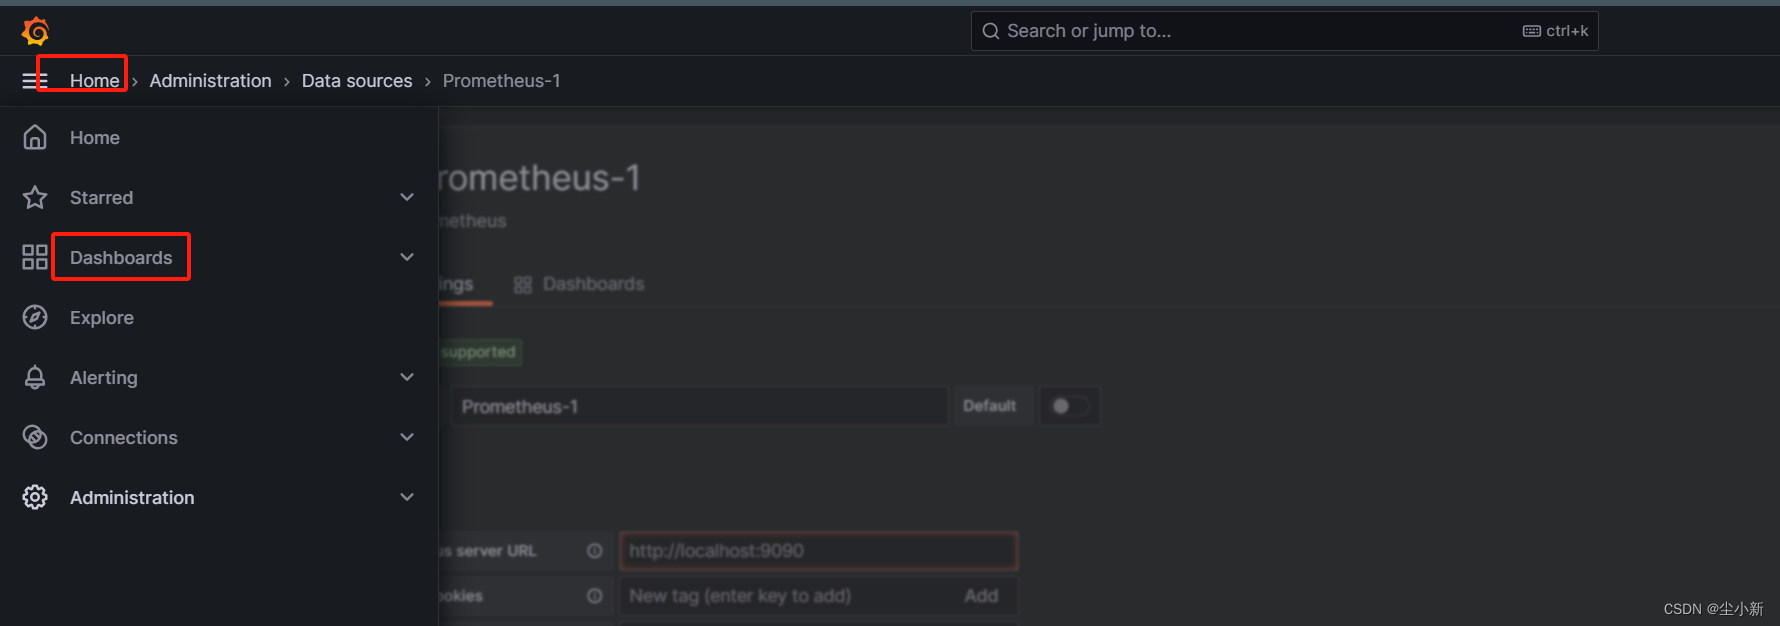Open Starred in the sidebar menu
Screen dimensions: 1780x626
pos(101,198)
